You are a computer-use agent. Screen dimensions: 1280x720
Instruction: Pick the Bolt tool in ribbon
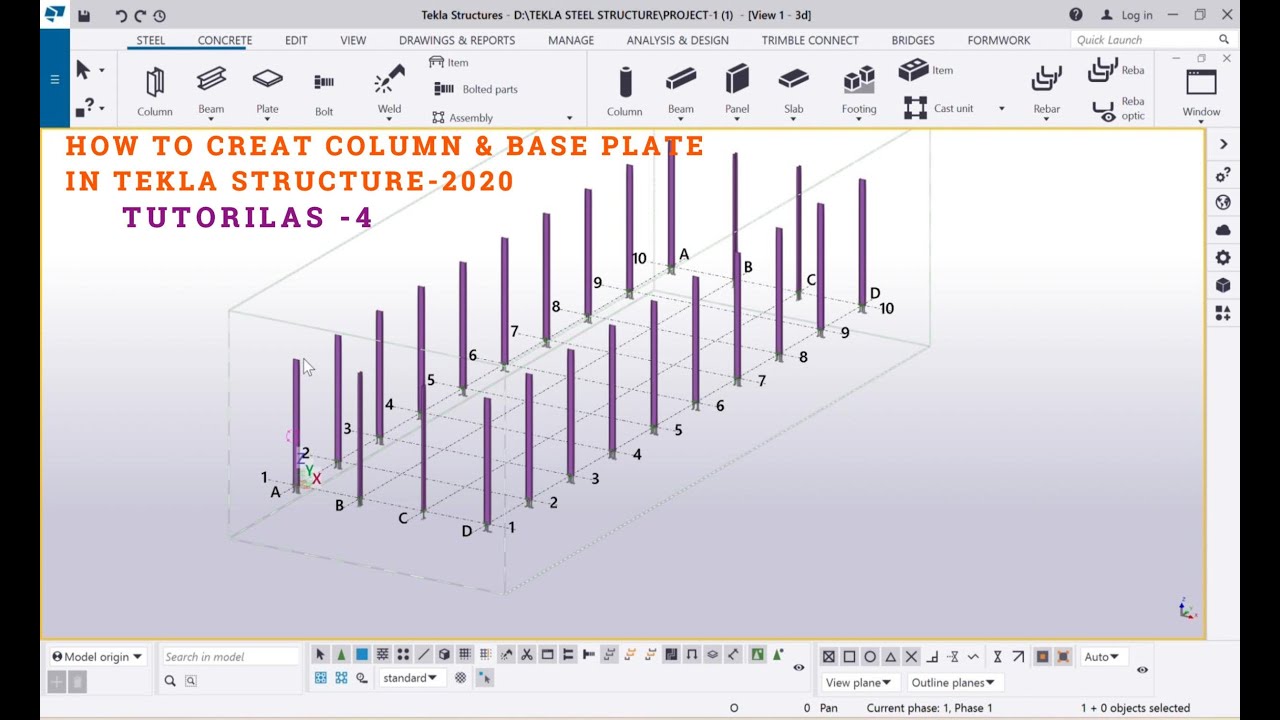tap(324, 94)
